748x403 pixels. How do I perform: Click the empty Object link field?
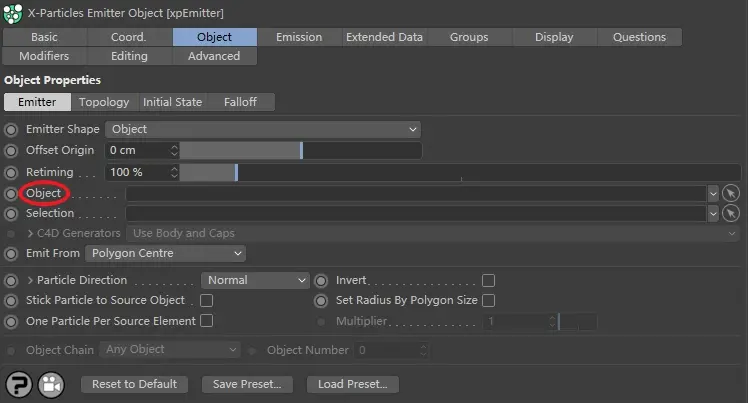point(416,194)
